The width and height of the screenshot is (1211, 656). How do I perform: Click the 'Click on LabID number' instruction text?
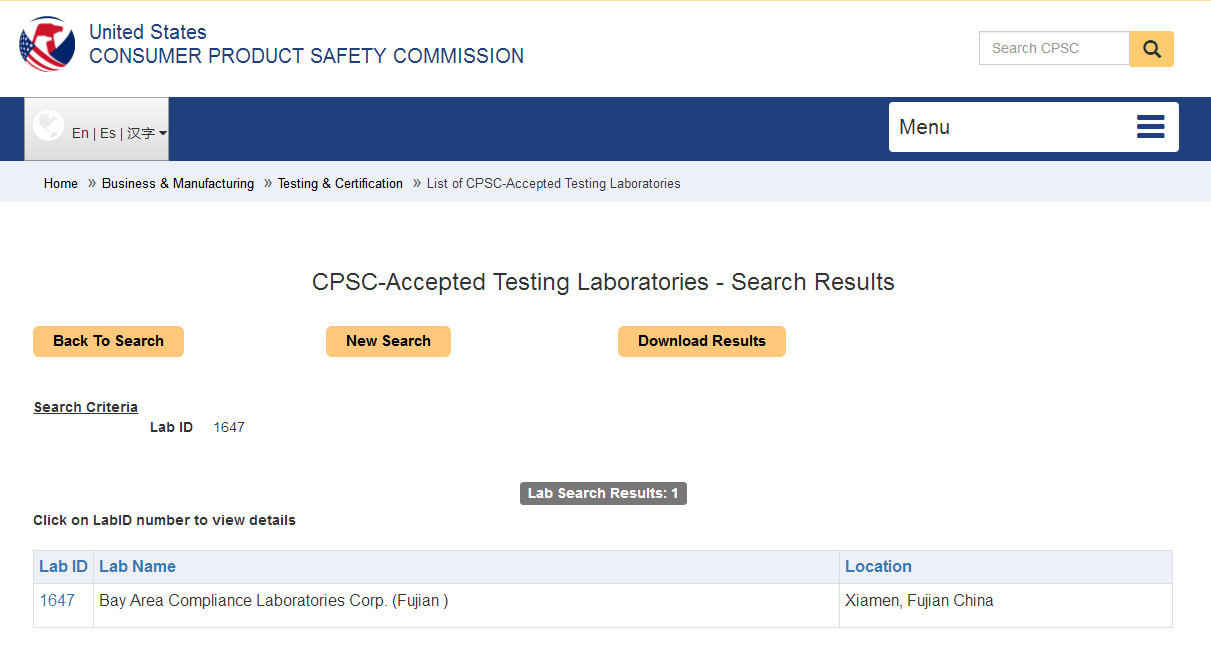(x=164, y=520)
